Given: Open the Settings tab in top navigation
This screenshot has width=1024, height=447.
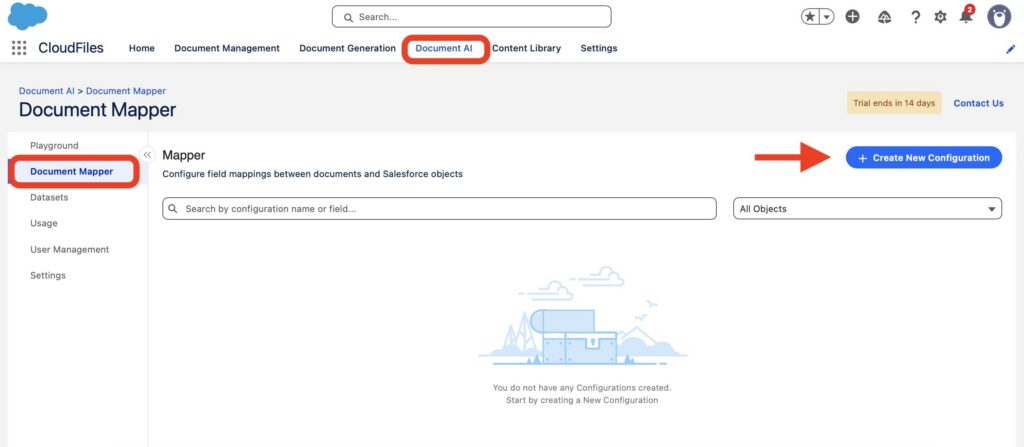Looking at the screenshot, I should point(599,48).
